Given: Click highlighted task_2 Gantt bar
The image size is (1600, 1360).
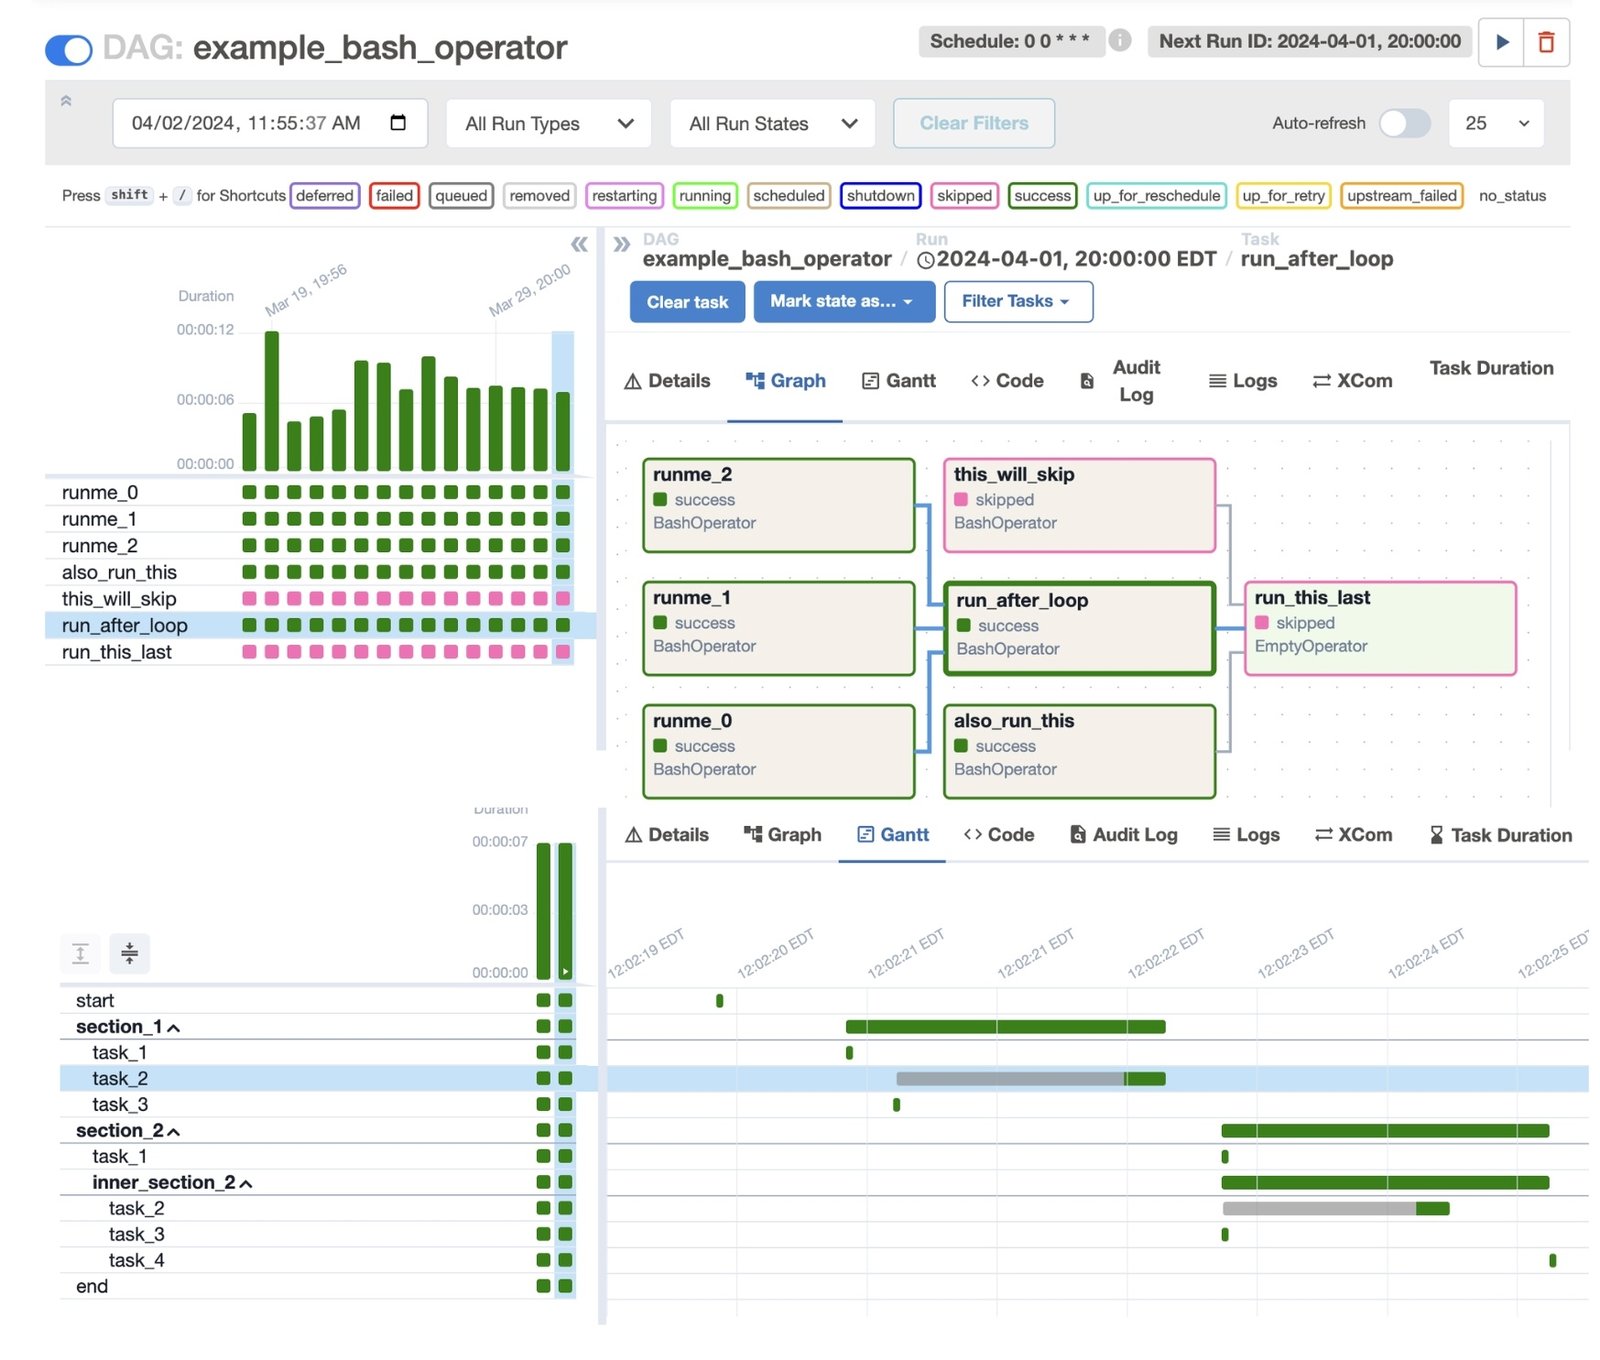Looking at the screenshot, I should tap(1030, 1079).
